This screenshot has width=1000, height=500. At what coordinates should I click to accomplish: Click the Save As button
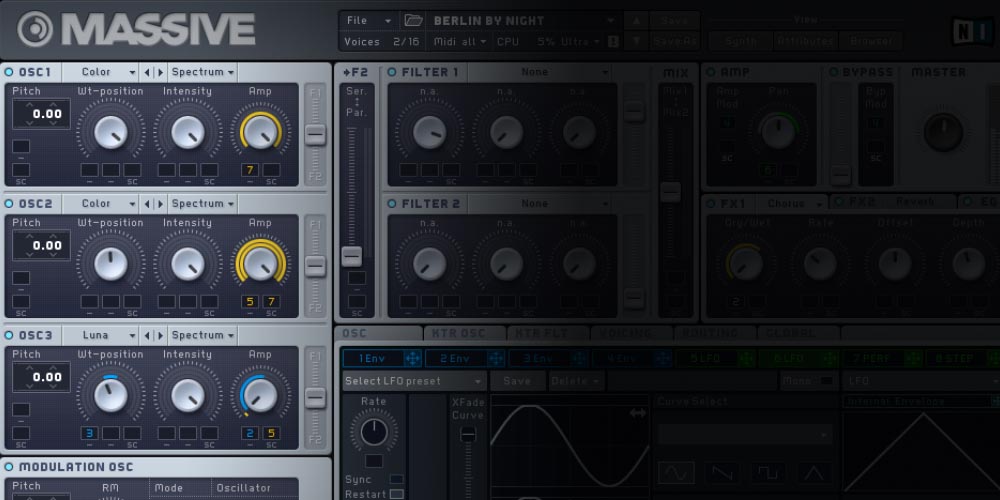(x=674, y=41)
